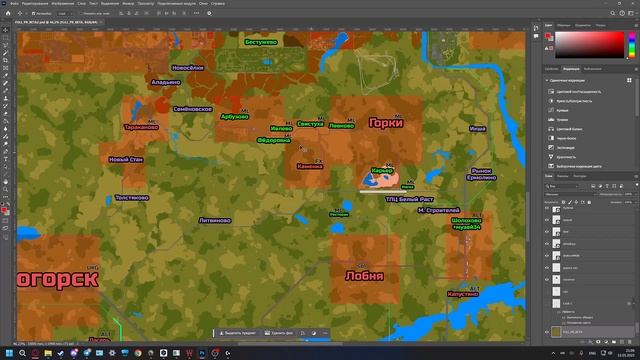Select the Rectangular Marquee tool
Image resolution: width=640 pixels, height=360 pixels.
point(5,38)
